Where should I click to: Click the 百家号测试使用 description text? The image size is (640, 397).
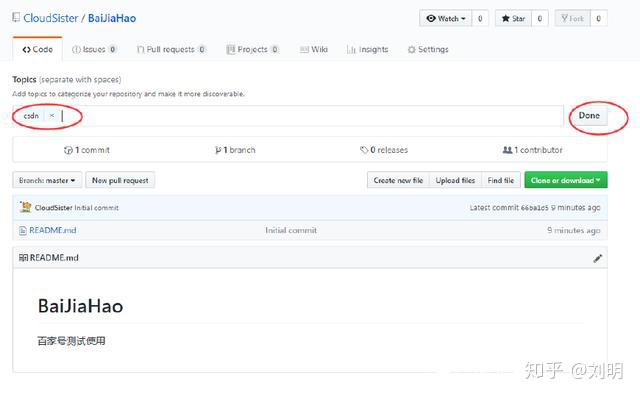pyautogui.click(x=71, y=341)
